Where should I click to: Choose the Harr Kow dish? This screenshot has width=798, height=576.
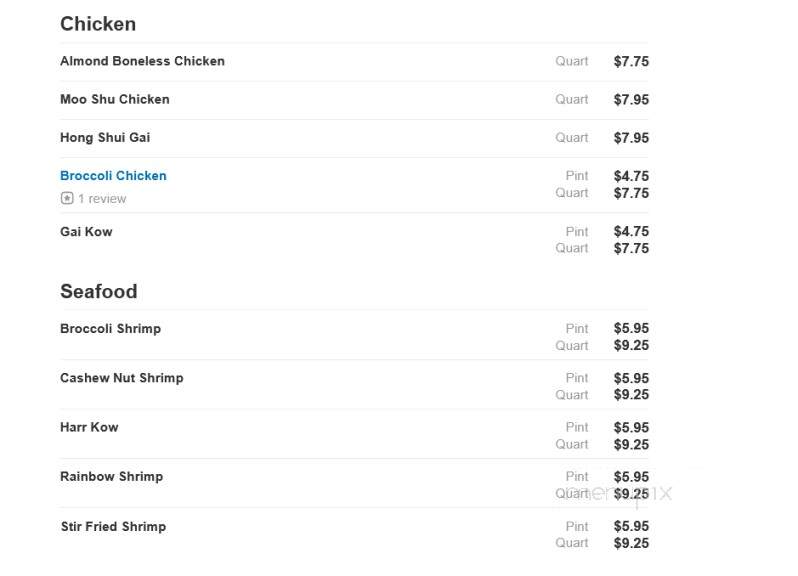click(x=89, y=427)
